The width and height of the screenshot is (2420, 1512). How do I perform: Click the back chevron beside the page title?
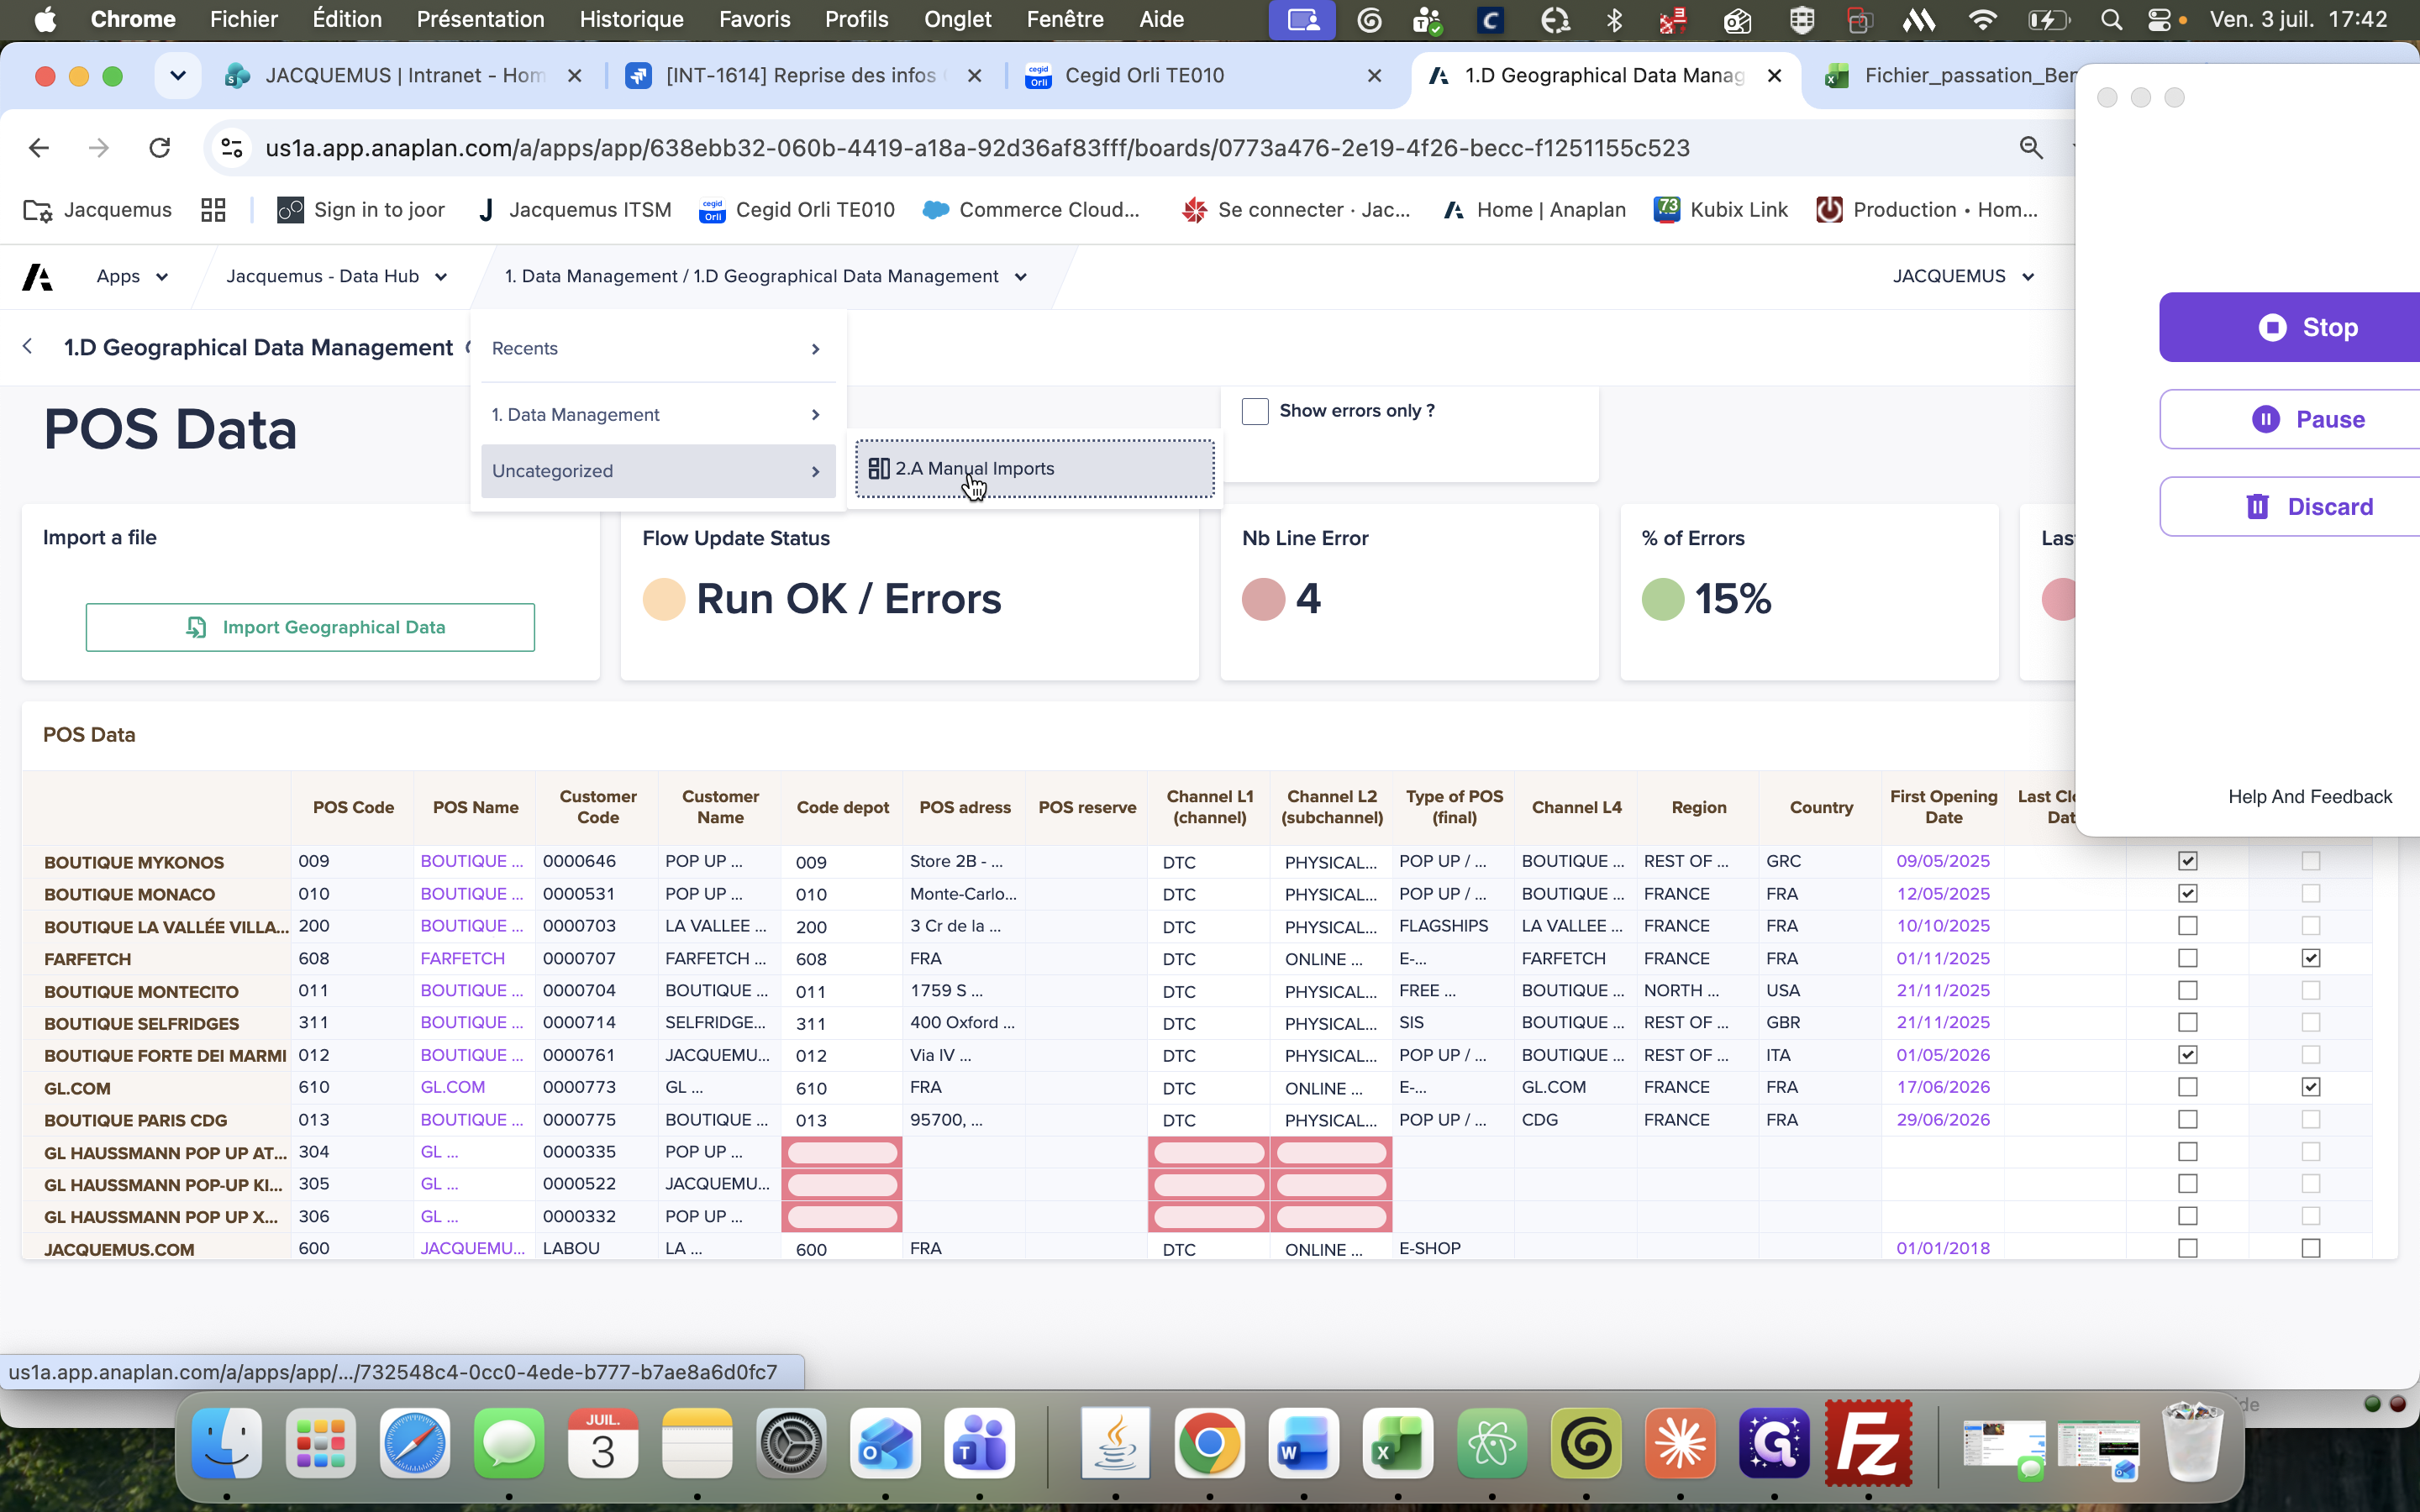pos(28,346)
